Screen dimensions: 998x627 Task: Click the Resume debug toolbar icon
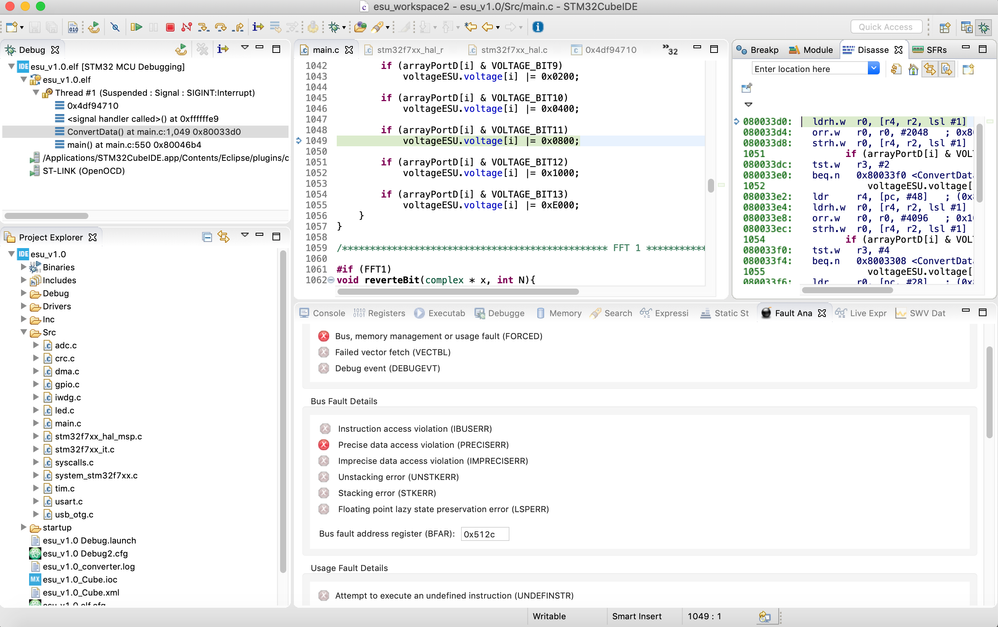click(136, 27)
